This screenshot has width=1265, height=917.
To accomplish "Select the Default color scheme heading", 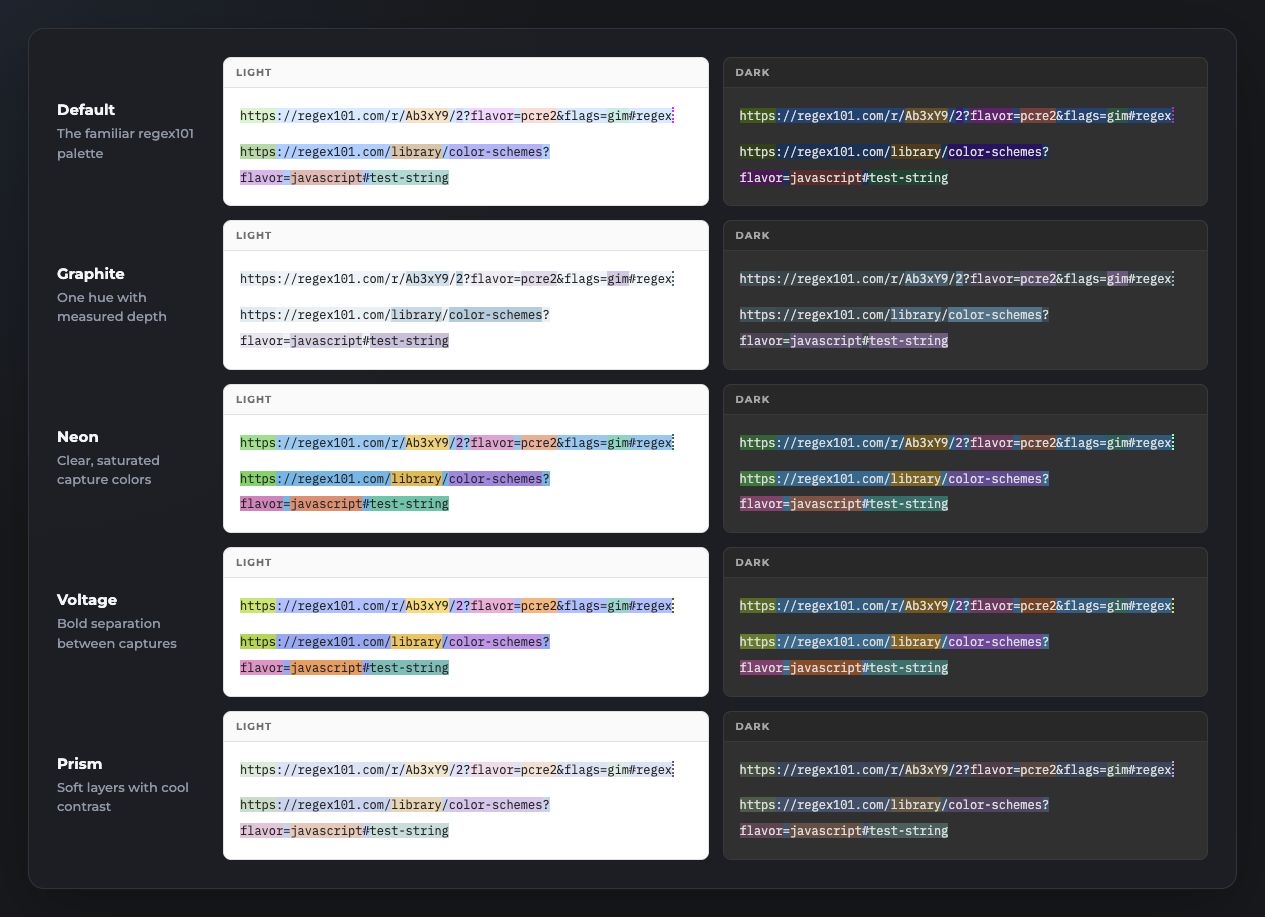I will pos(86,110).
